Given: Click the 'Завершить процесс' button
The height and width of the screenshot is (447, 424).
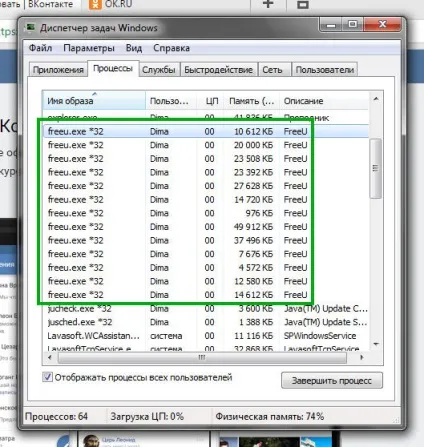Looking at the screenshot, I should point(332,381).
